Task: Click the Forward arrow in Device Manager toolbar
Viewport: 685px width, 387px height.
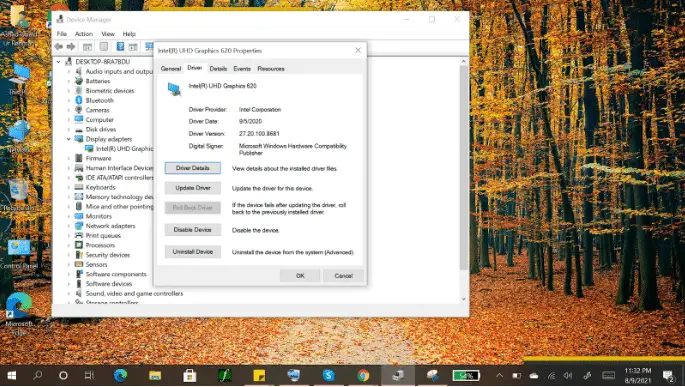Action: point(71,46)
